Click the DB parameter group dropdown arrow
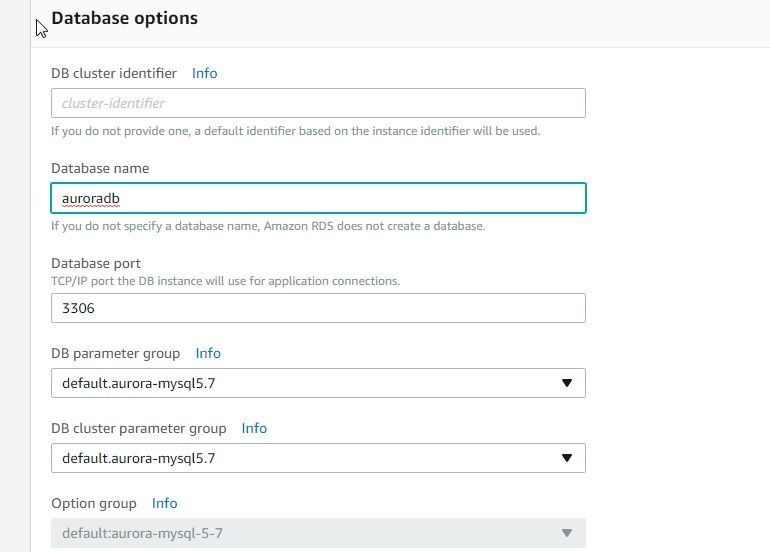The height and width of the screenshot is (552, 770). pyautogui.click(x=567, y=383)
